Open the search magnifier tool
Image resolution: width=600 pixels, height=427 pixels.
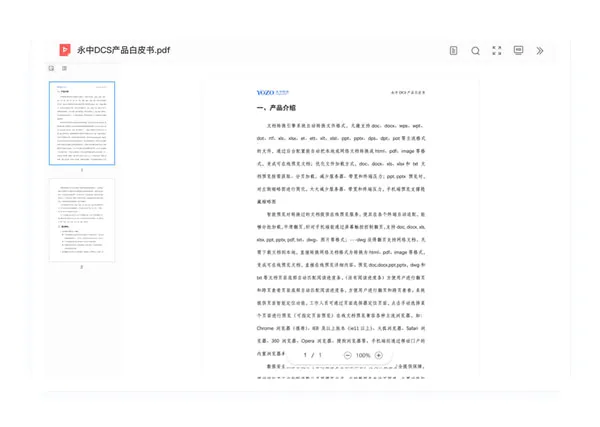click(476, 51)
